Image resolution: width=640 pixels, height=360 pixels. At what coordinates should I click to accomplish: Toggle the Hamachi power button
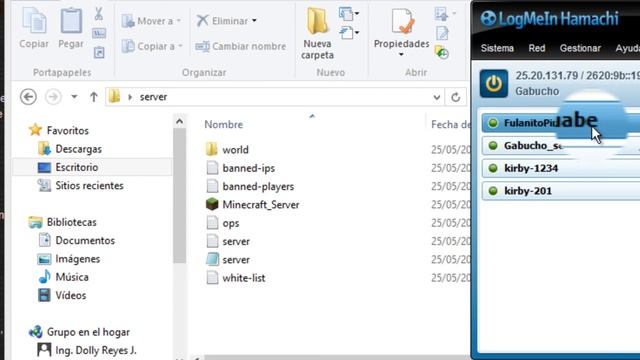tap(494, 84)
